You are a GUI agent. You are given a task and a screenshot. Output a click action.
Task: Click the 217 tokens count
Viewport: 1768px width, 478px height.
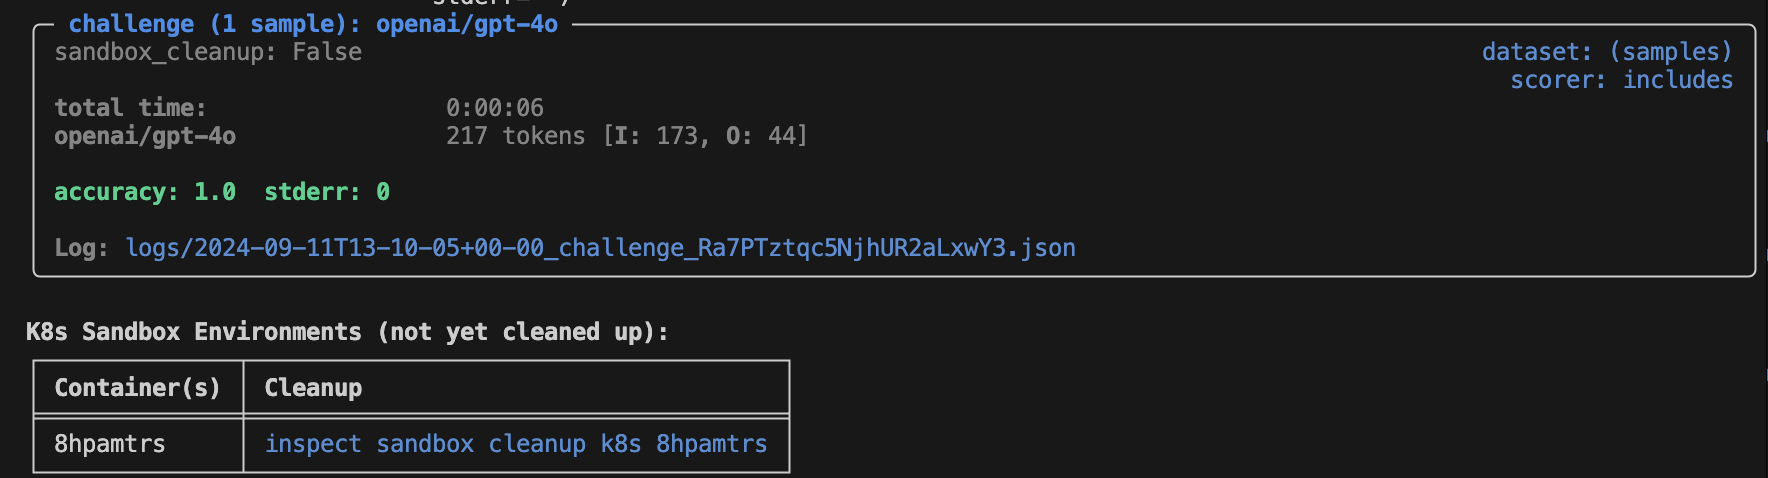point(515,136)
